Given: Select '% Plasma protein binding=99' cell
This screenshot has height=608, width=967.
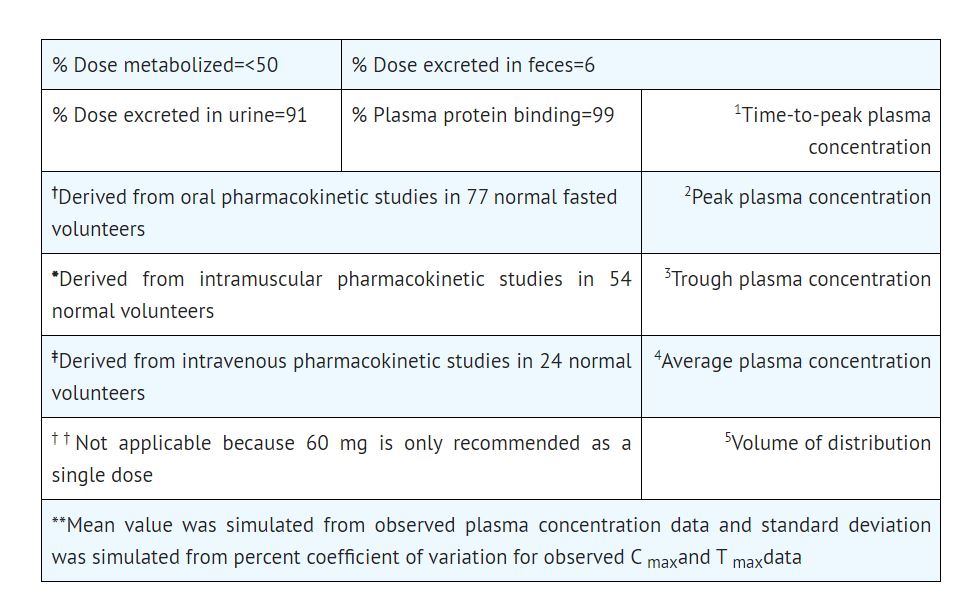Looking at the screenshot, I should point(483,115).
